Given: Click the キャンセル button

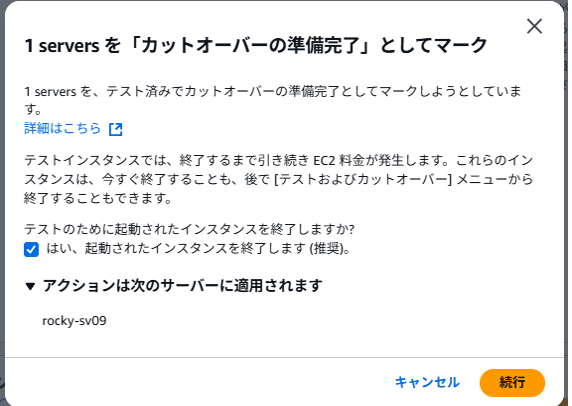Looking at the screenshot, I should [427, 382].
